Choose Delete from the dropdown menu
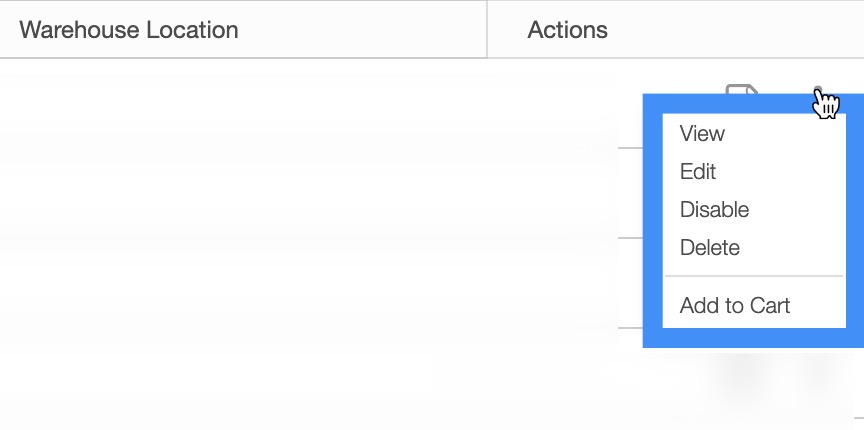 coord(709,247)
